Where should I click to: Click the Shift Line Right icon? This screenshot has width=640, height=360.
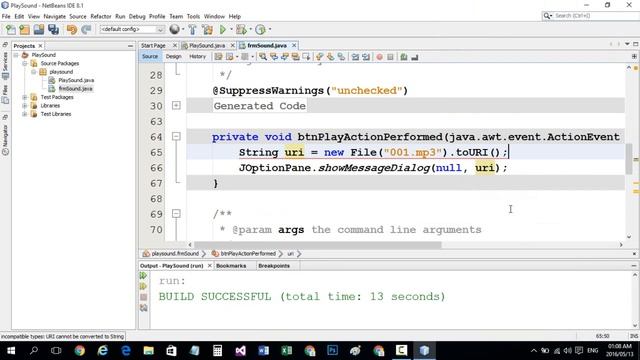point(366,57)
